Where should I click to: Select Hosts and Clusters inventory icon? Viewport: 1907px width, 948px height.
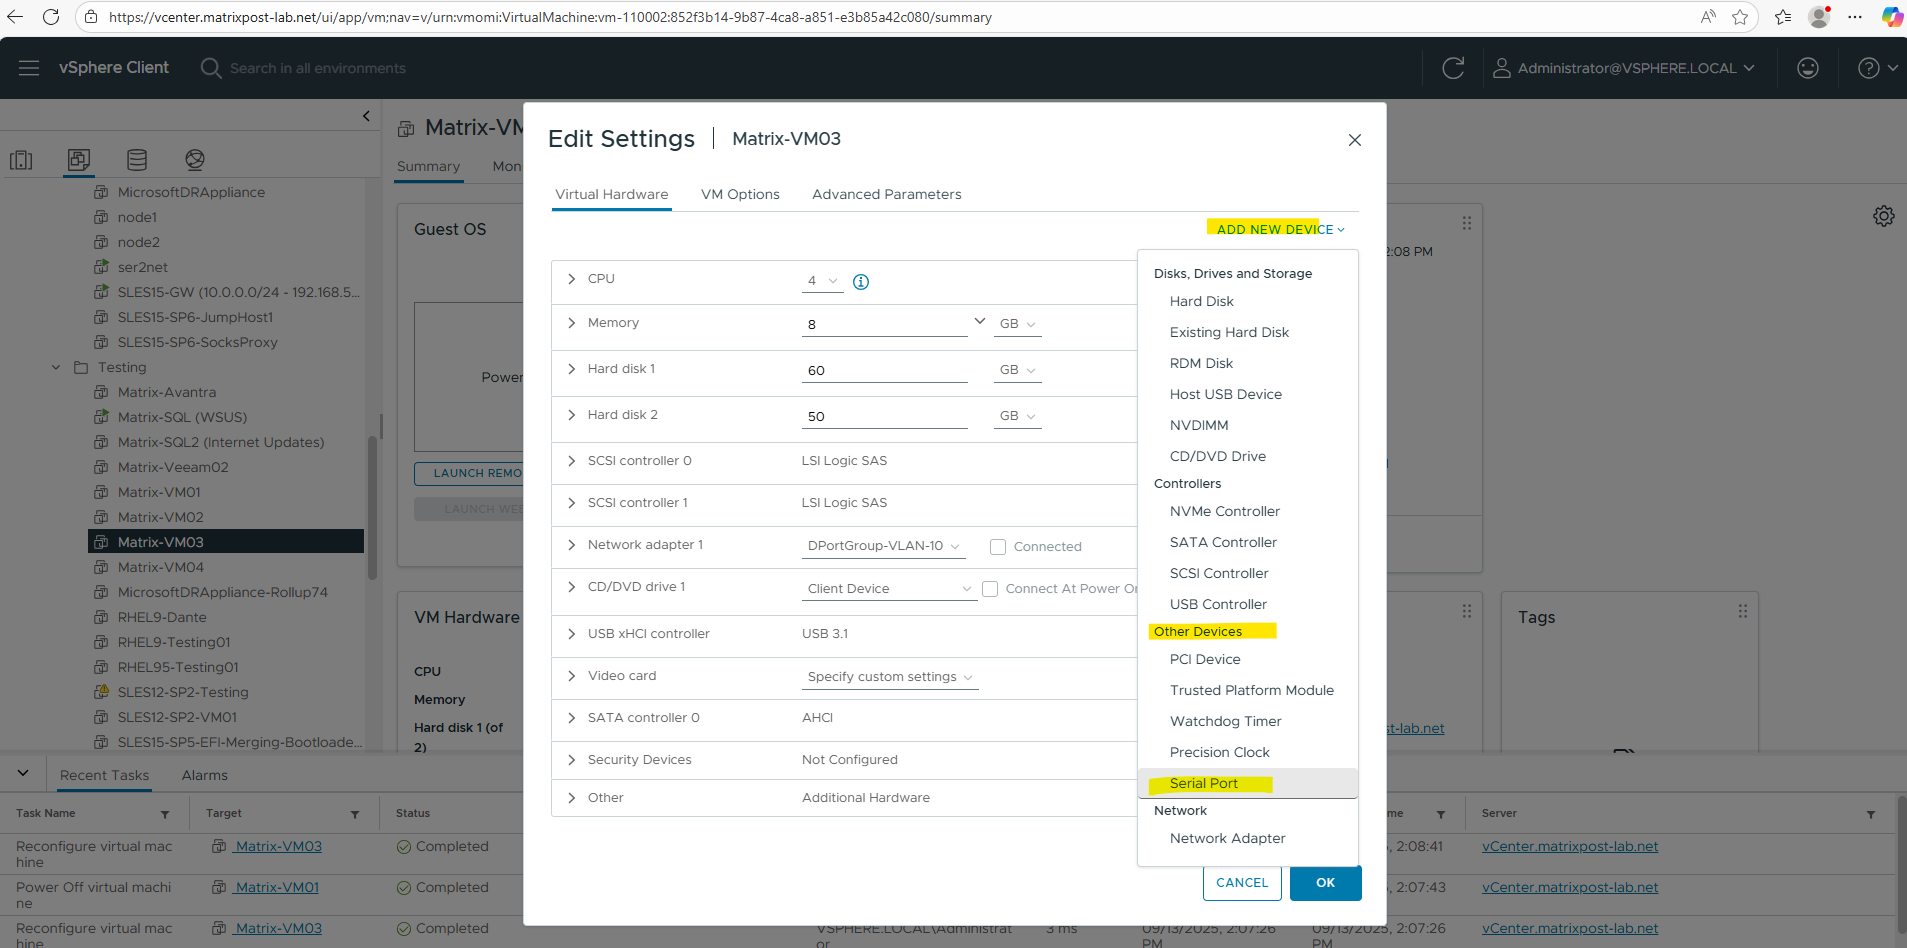21,160
